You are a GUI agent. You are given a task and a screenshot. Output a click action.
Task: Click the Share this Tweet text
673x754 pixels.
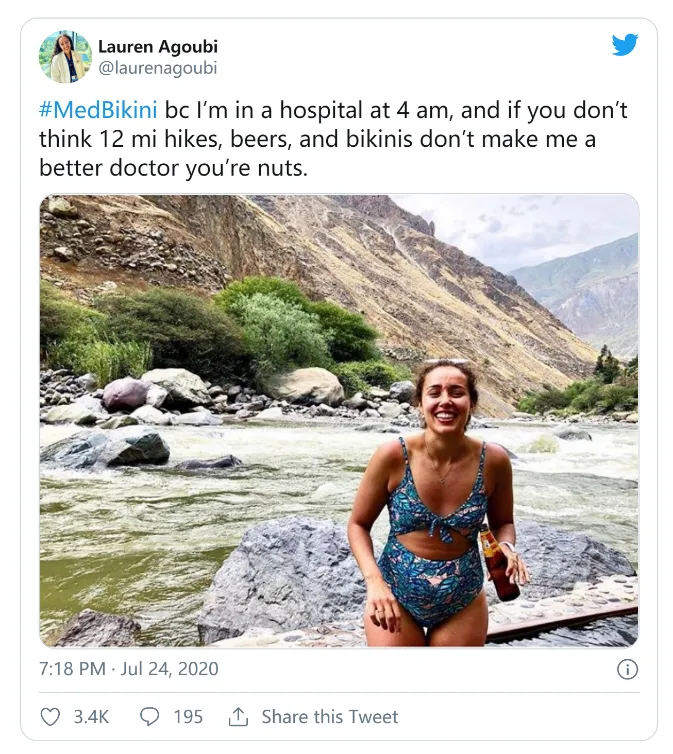329,717
